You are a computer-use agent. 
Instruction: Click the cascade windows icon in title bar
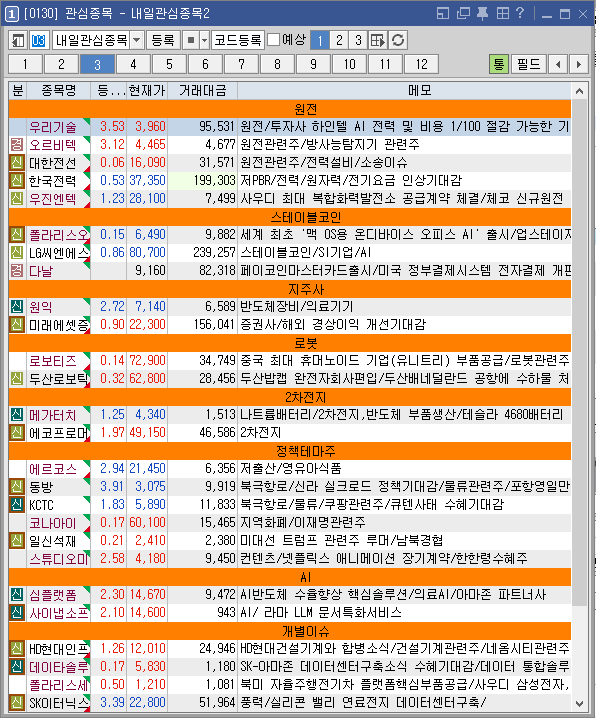coord(463,13)
